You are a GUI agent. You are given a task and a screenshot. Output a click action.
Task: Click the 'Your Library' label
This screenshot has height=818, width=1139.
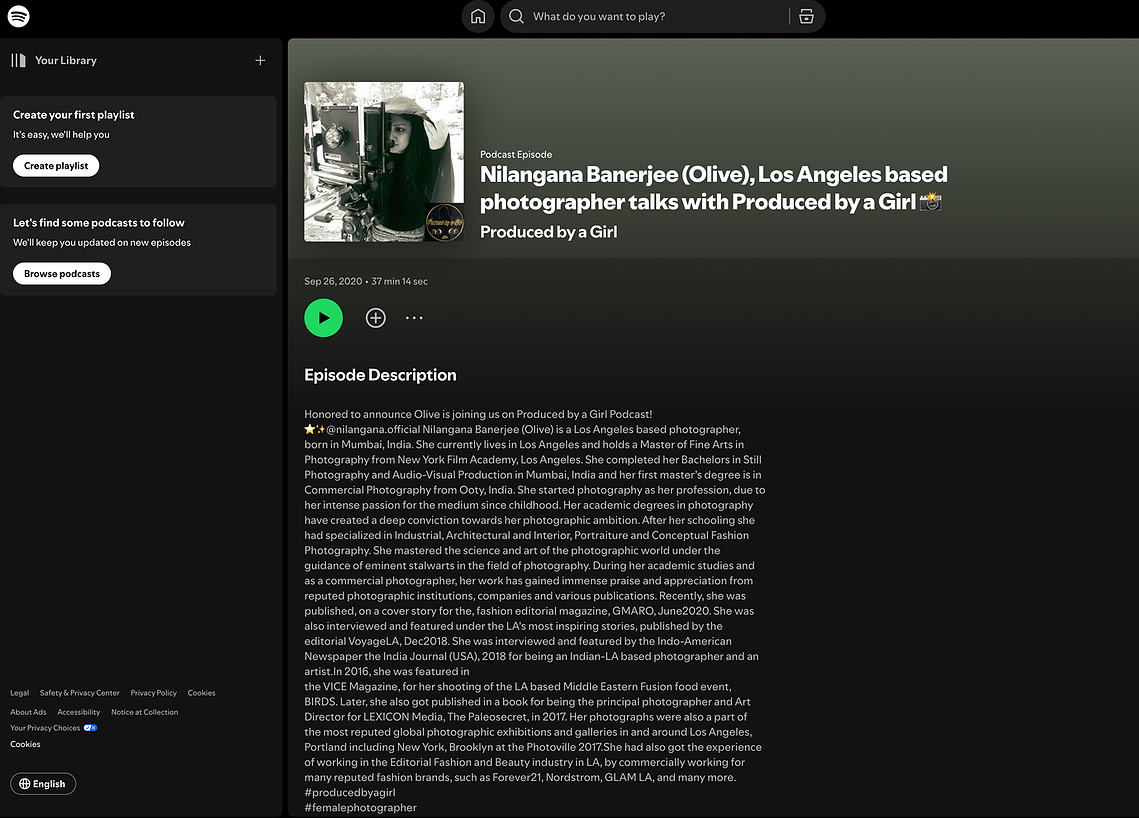(x=66, y=60)
